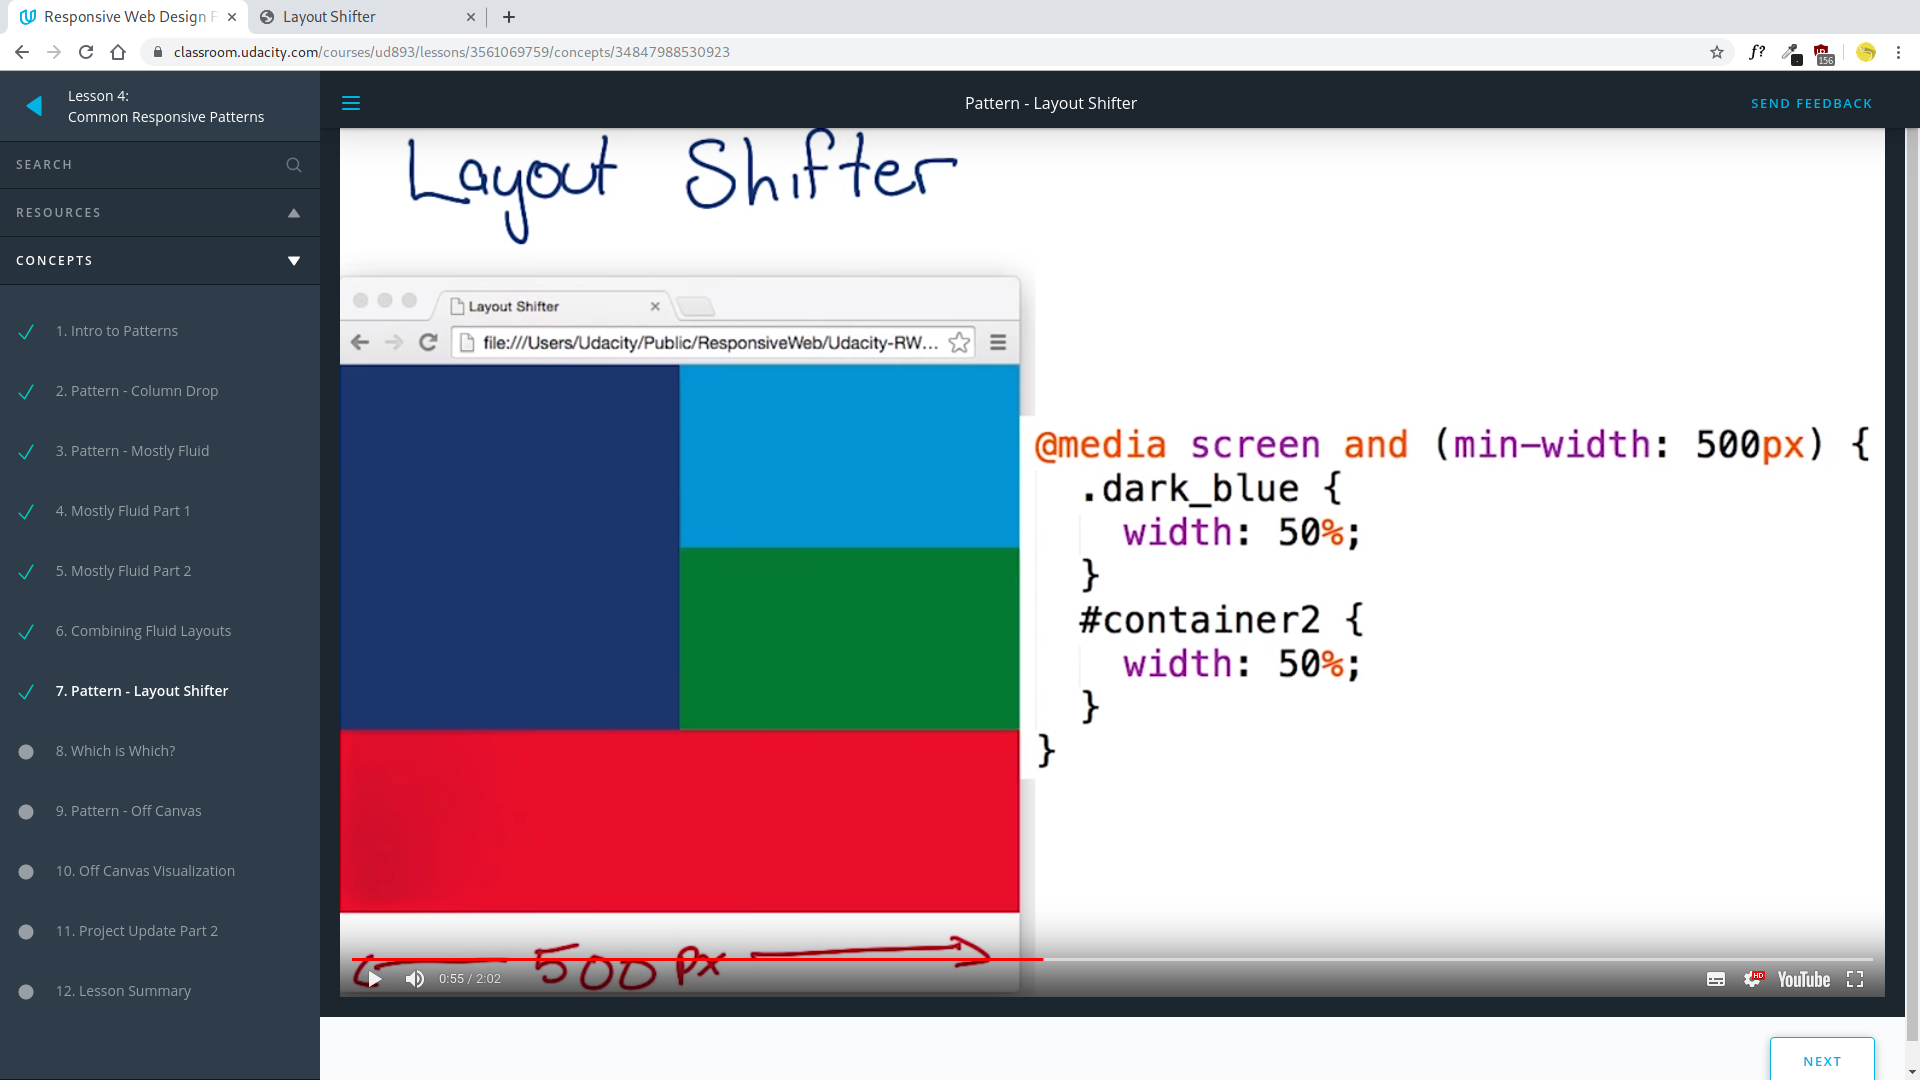The image size is (1920, 1080).
Task: Click the browser forward button
Action: click(x=54, y=52)
